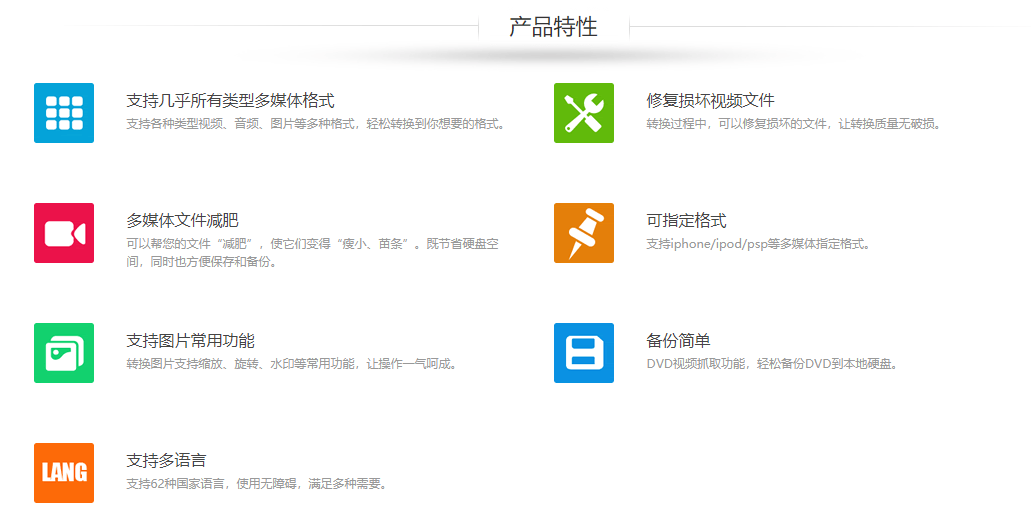Select the heading 修复损坏视频文件
The image size is (1031, 524).
point(710,101)
